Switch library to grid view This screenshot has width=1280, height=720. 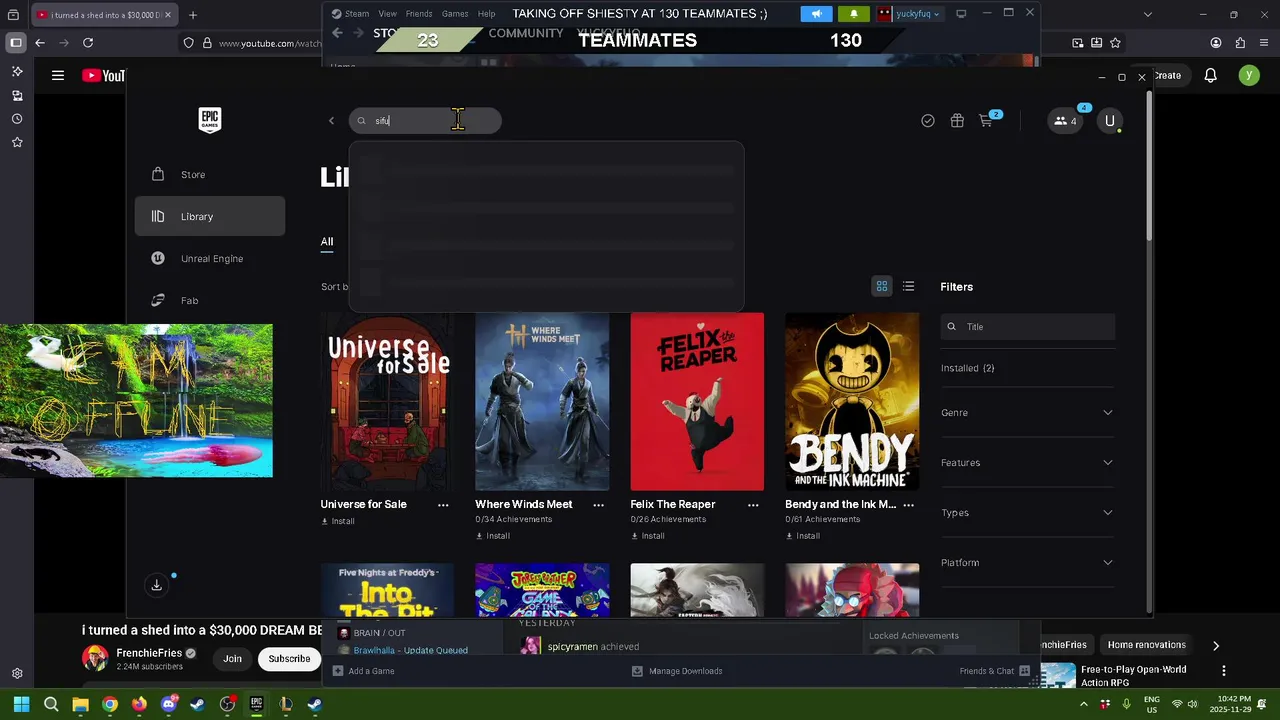pos(882,287)
